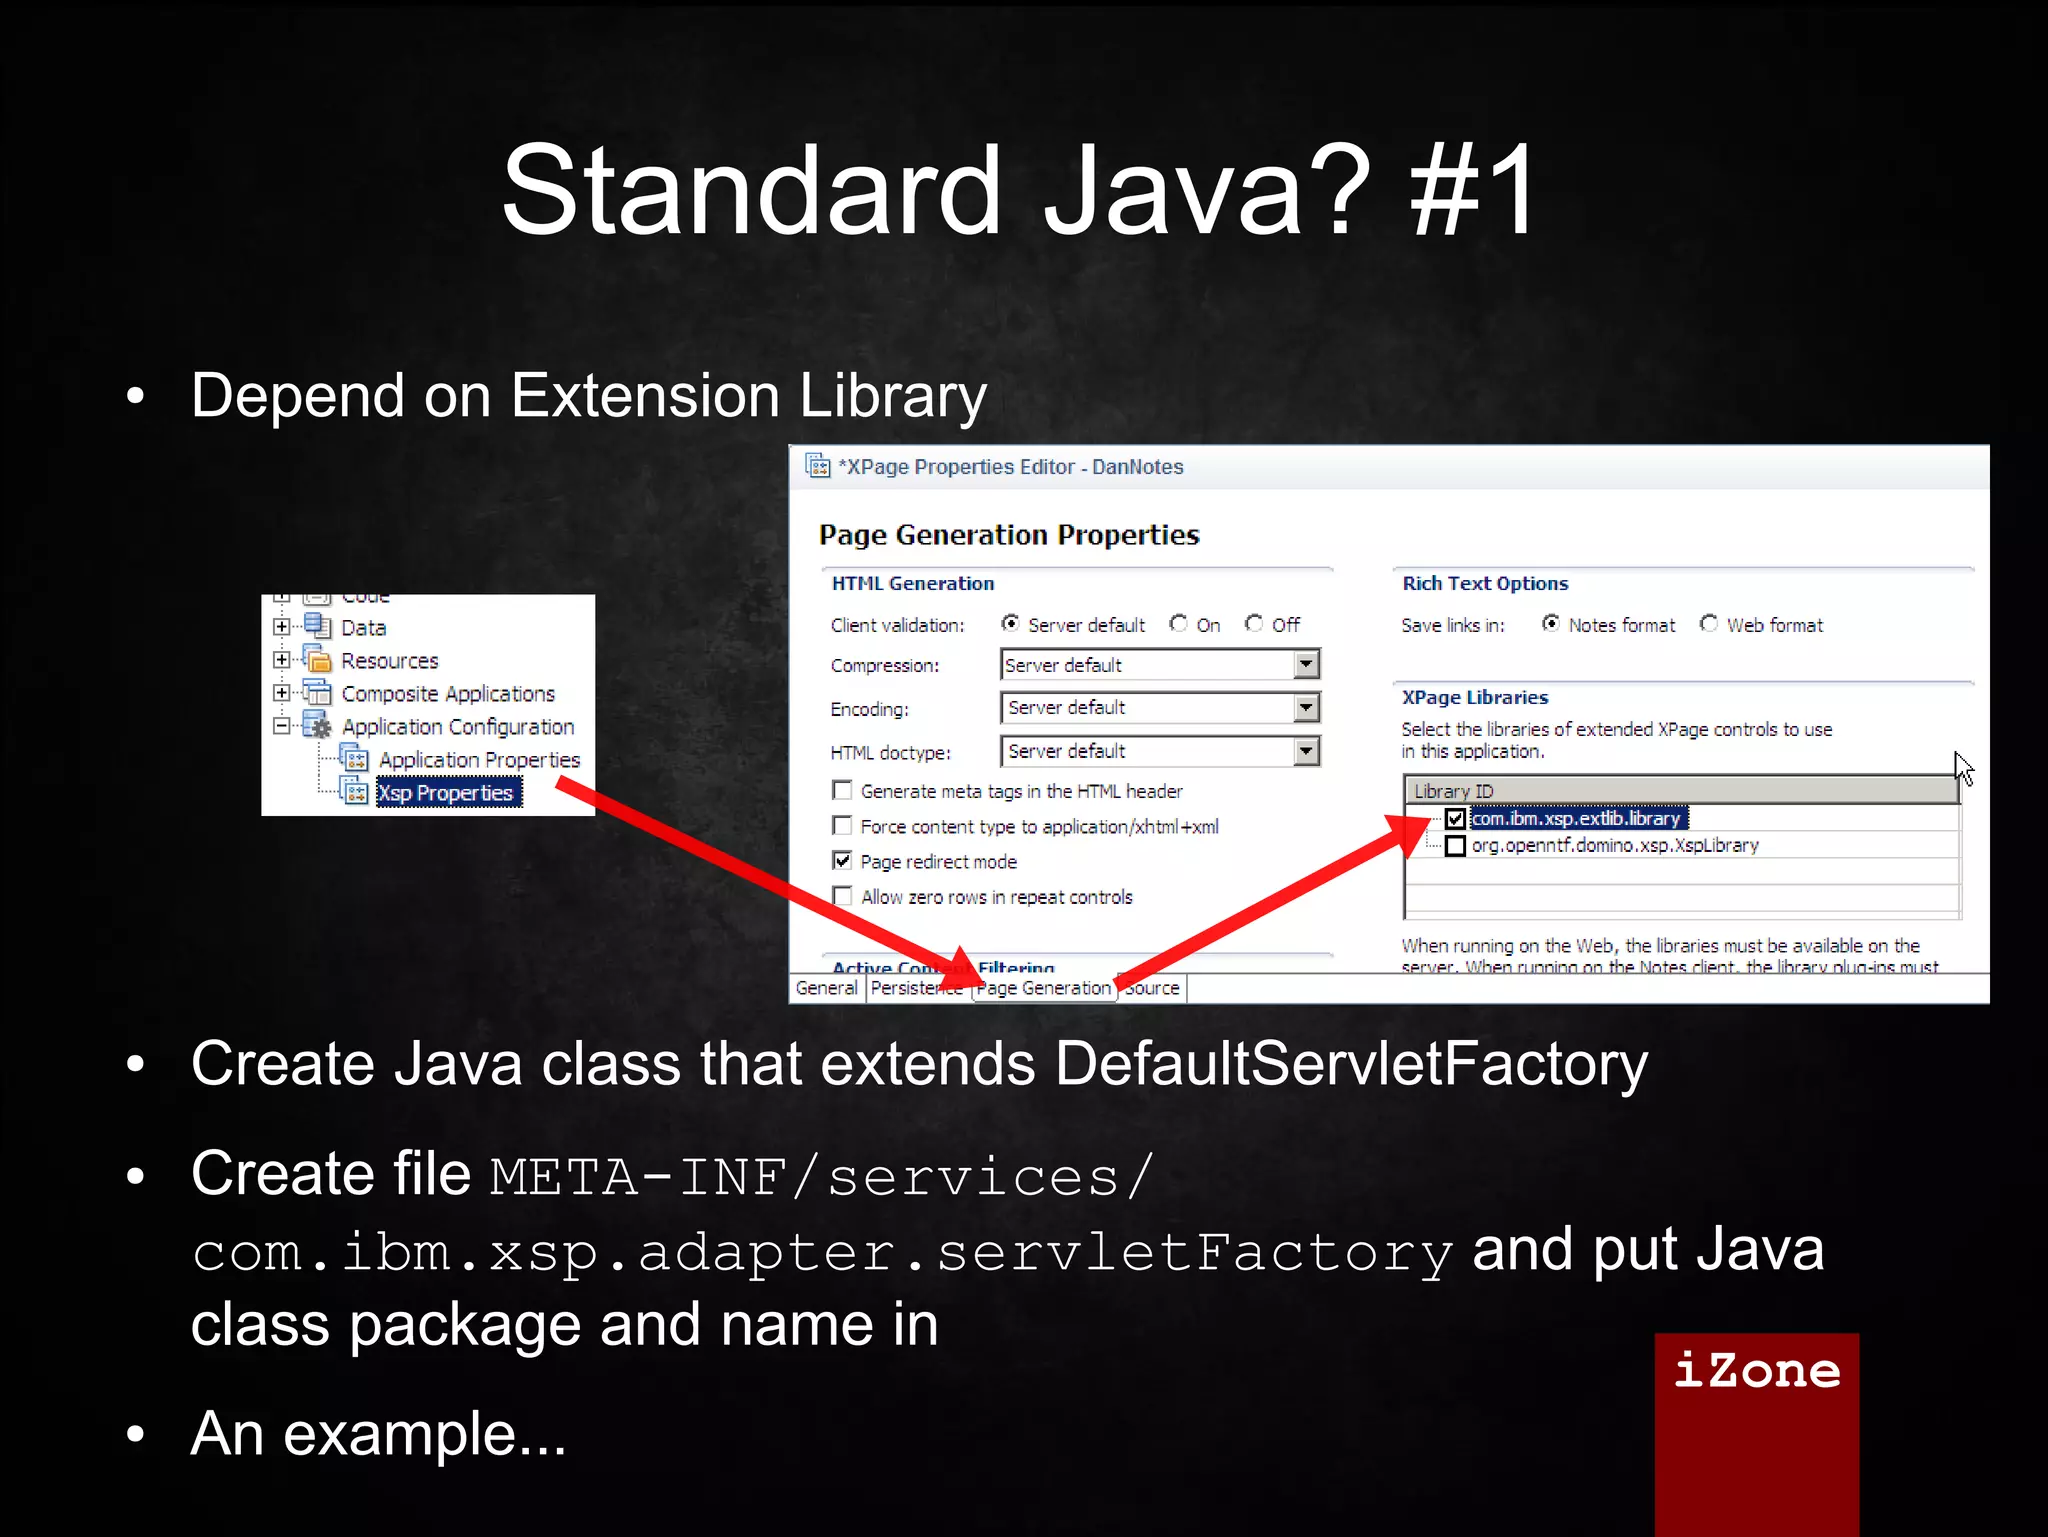Switch to the General tab
The height and width of the screenshot is (1537, 2048).
point(826,988)
